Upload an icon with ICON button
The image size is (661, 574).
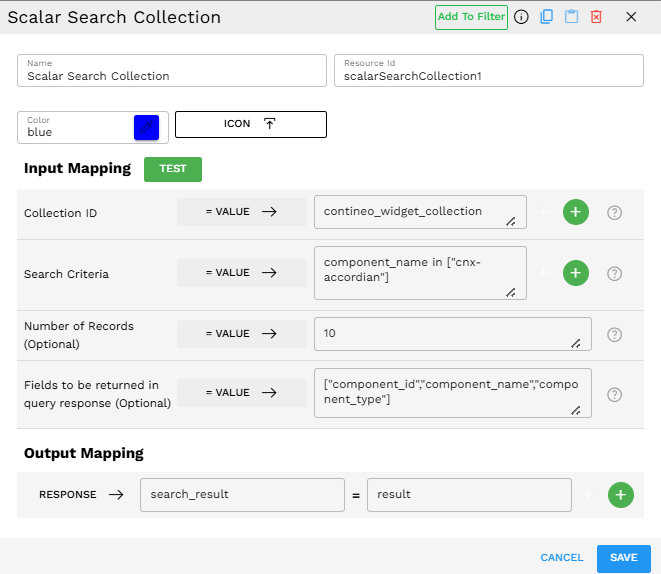(x=250, y=124)
